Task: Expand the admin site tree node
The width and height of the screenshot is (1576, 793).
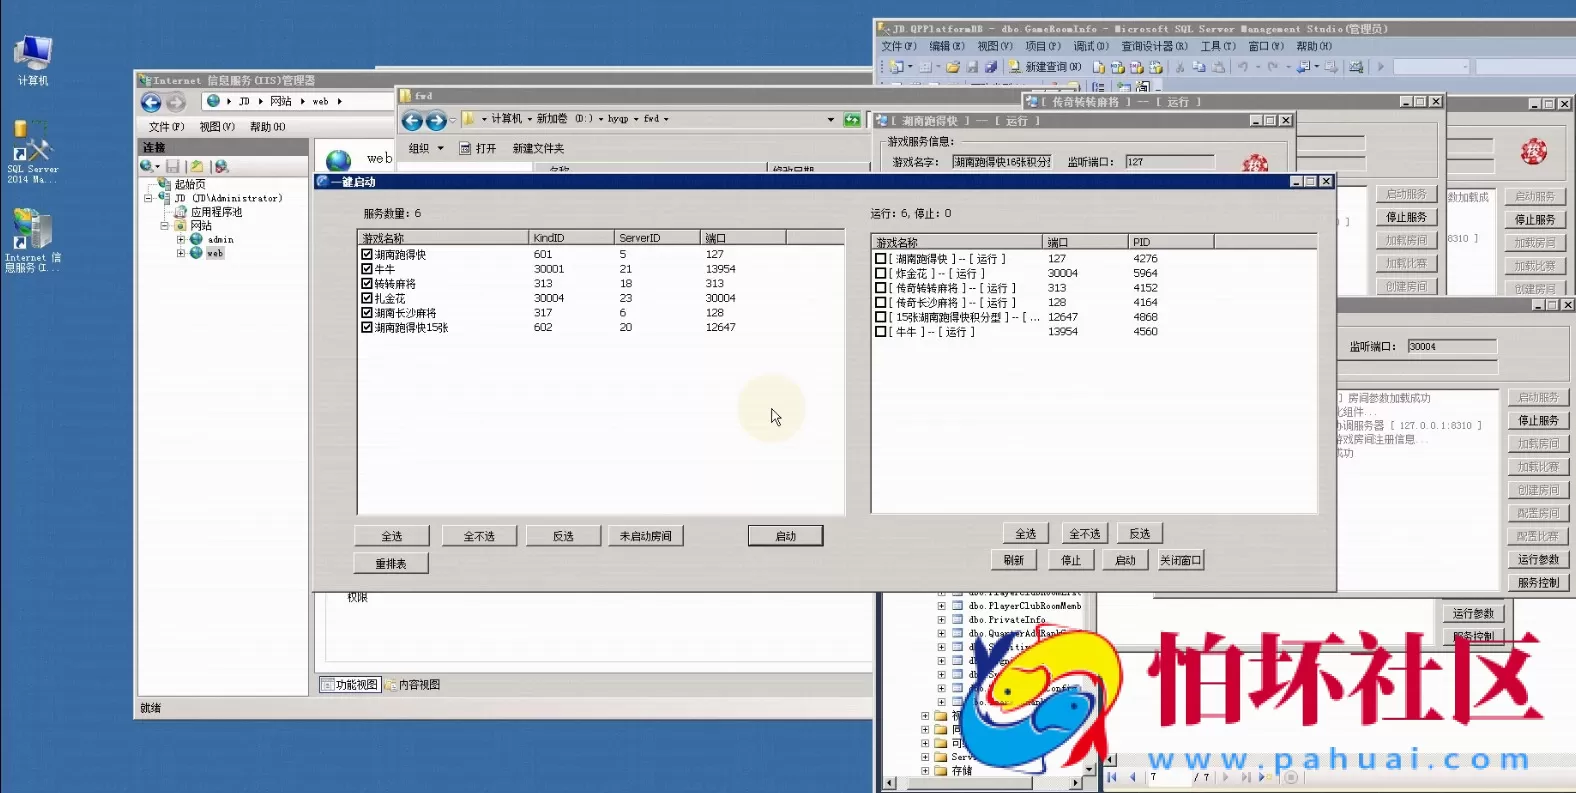Action: [180, 240]
